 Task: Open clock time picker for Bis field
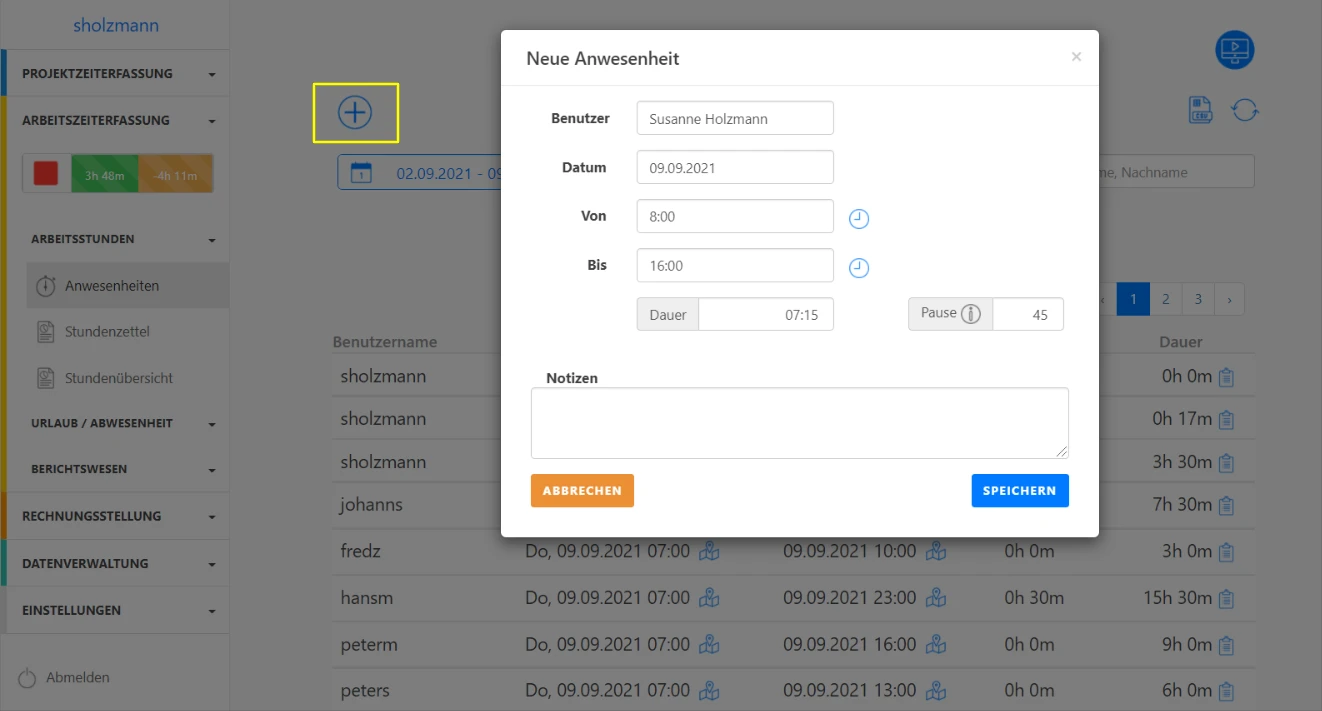pyautogui.click(x=859, y=268)
